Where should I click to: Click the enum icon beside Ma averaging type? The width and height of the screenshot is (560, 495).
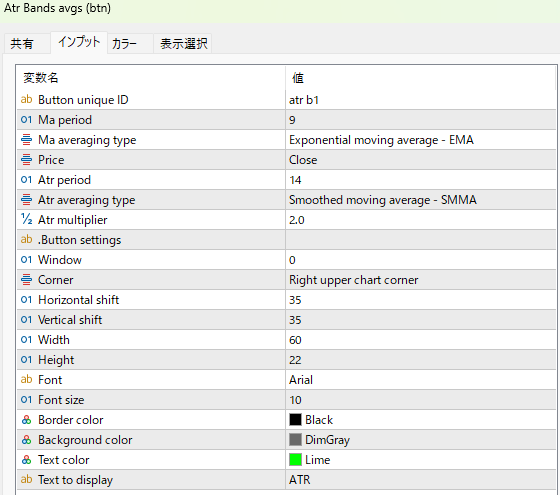(x=26, y=140)
